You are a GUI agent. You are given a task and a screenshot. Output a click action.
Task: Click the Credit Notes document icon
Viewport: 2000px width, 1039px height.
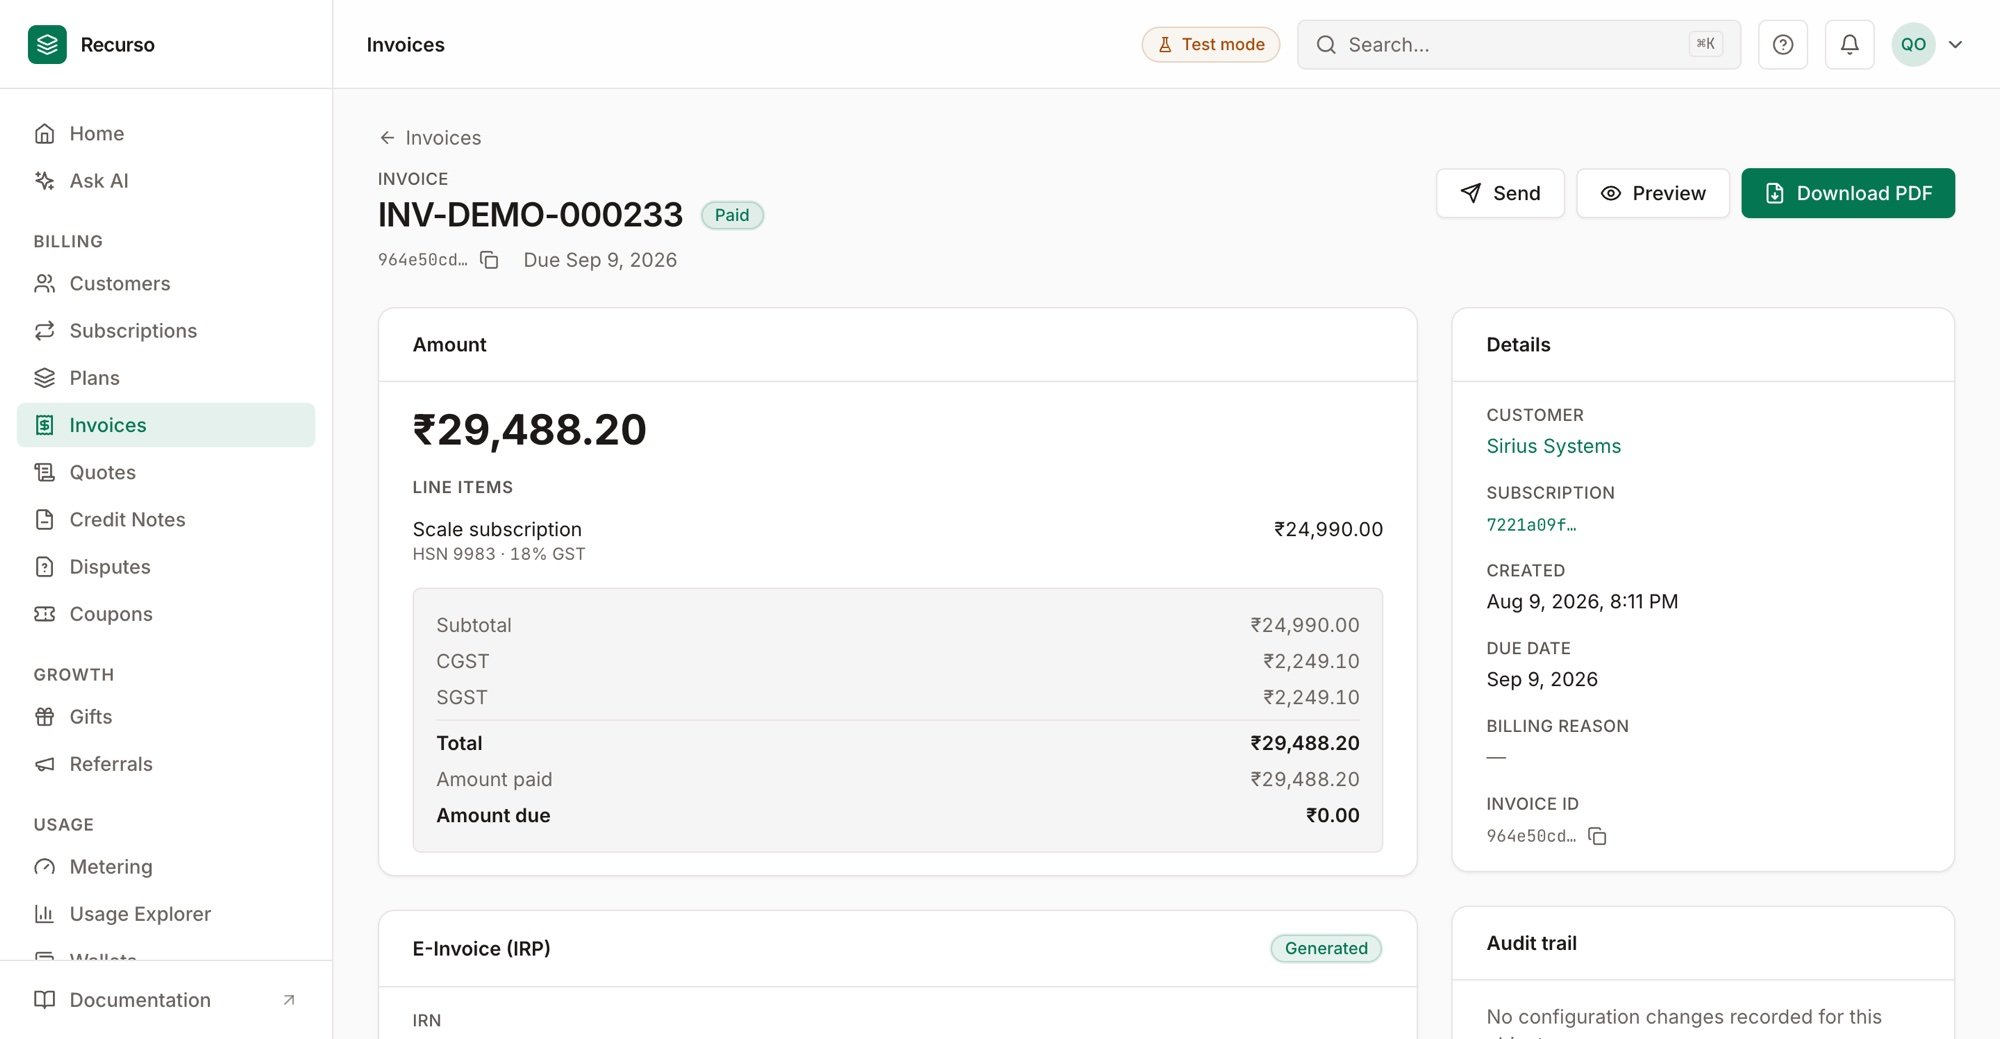coord(44,519)
